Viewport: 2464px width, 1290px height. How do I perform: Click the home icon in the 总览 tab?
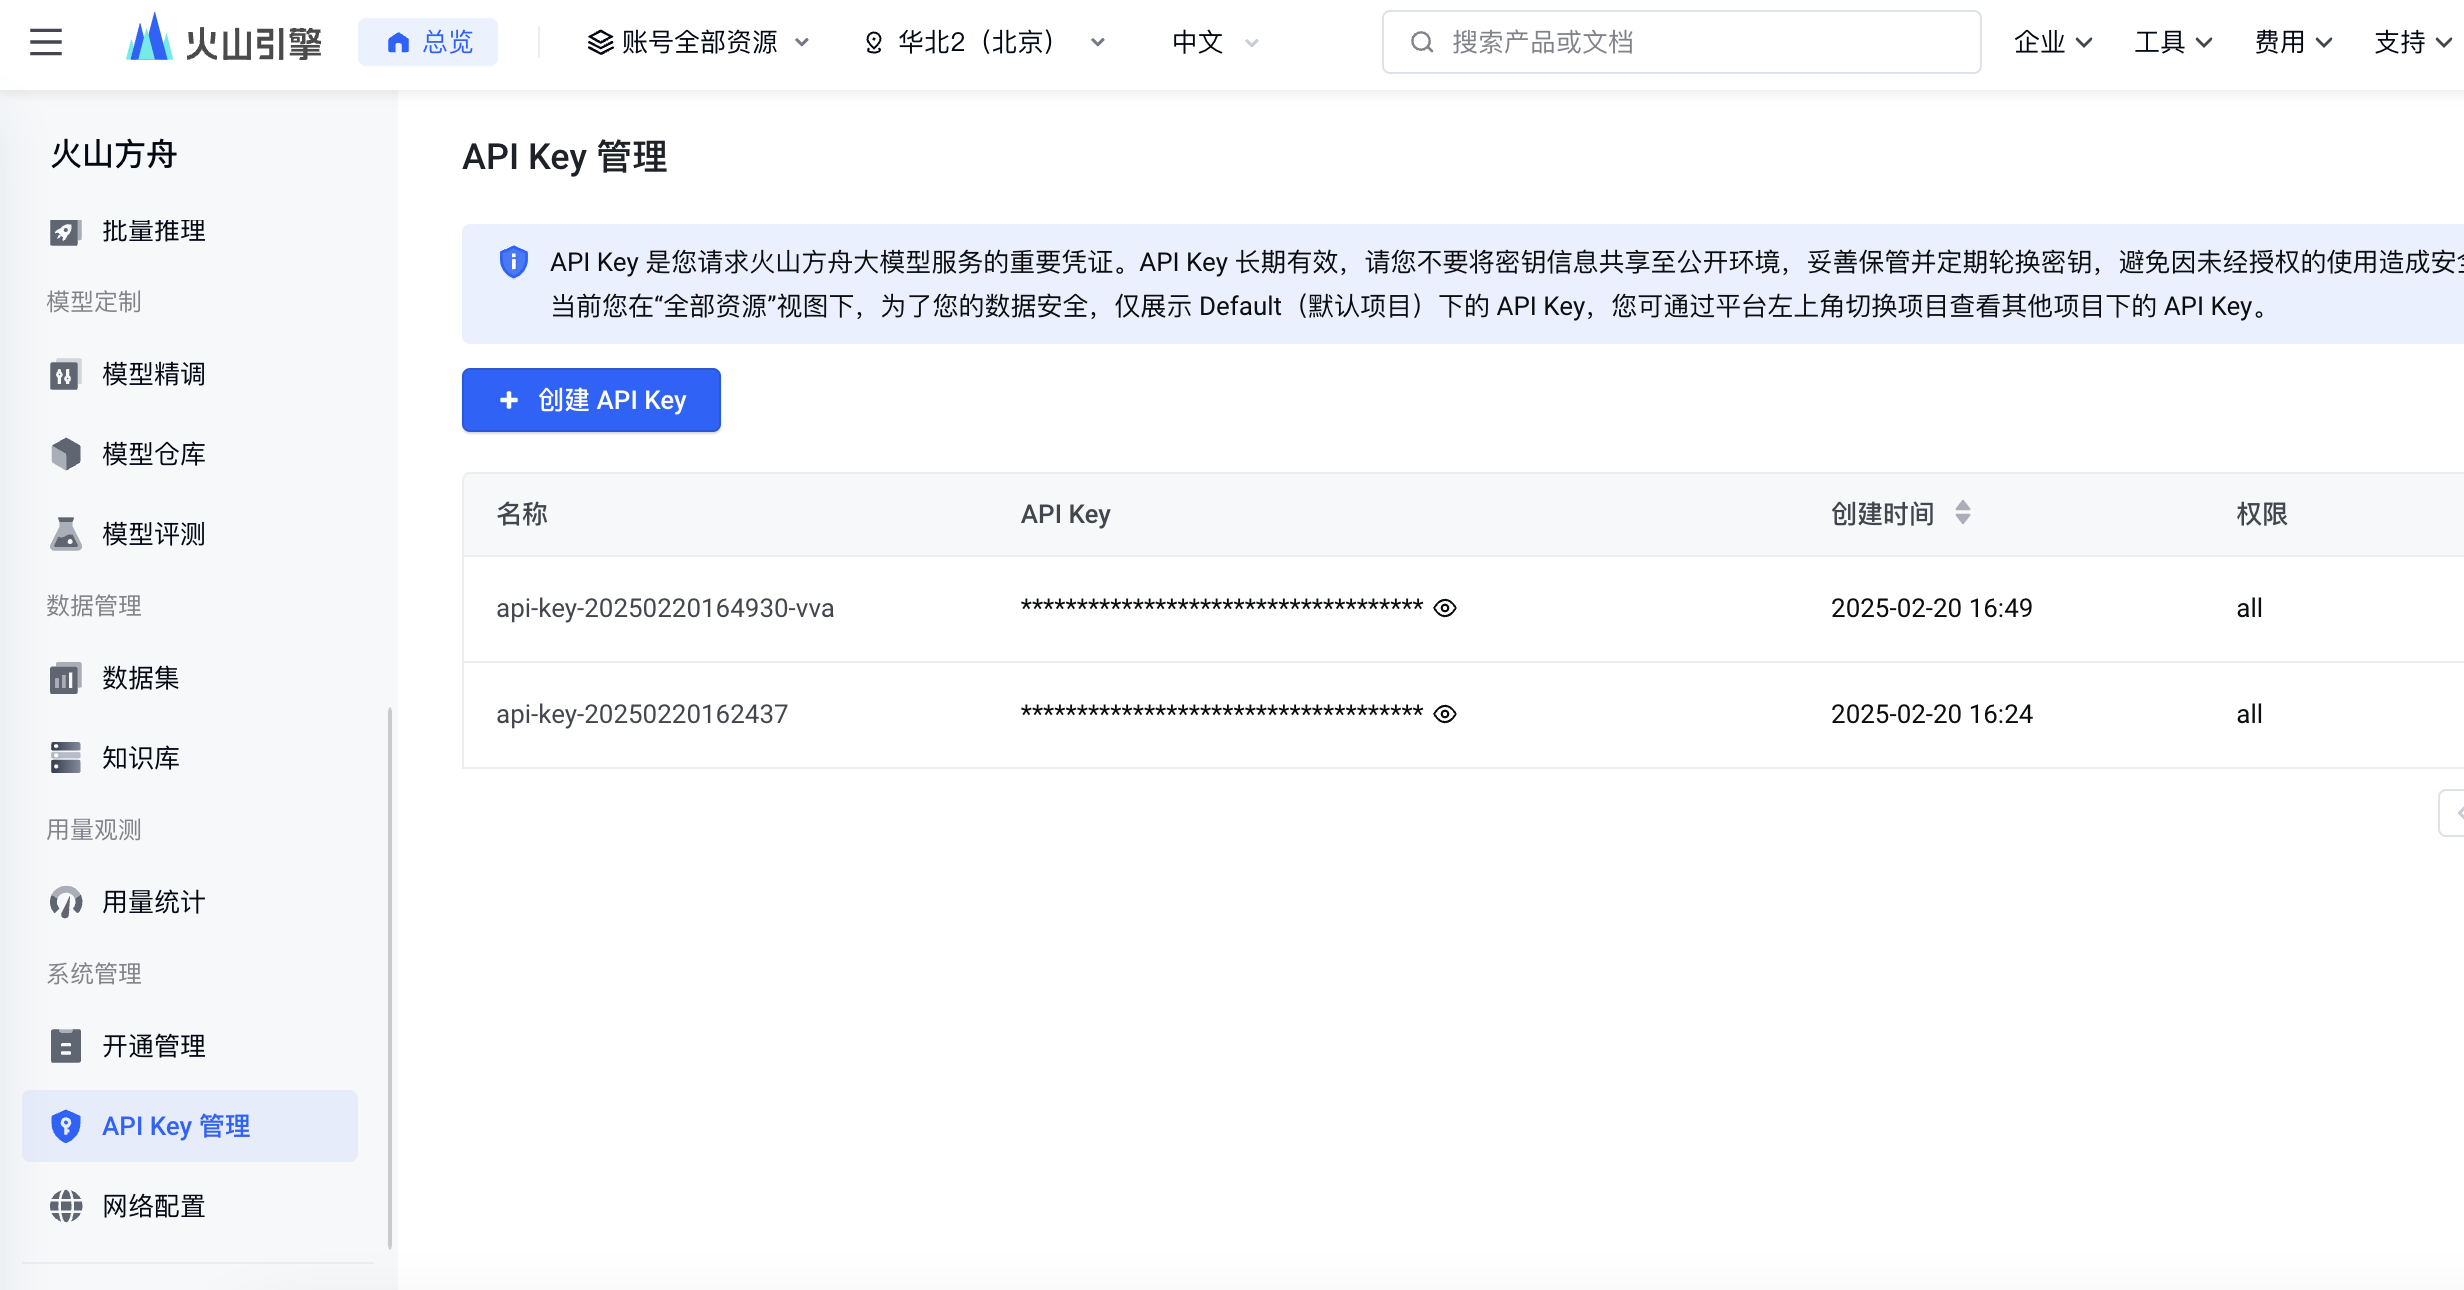coord(398,42)
